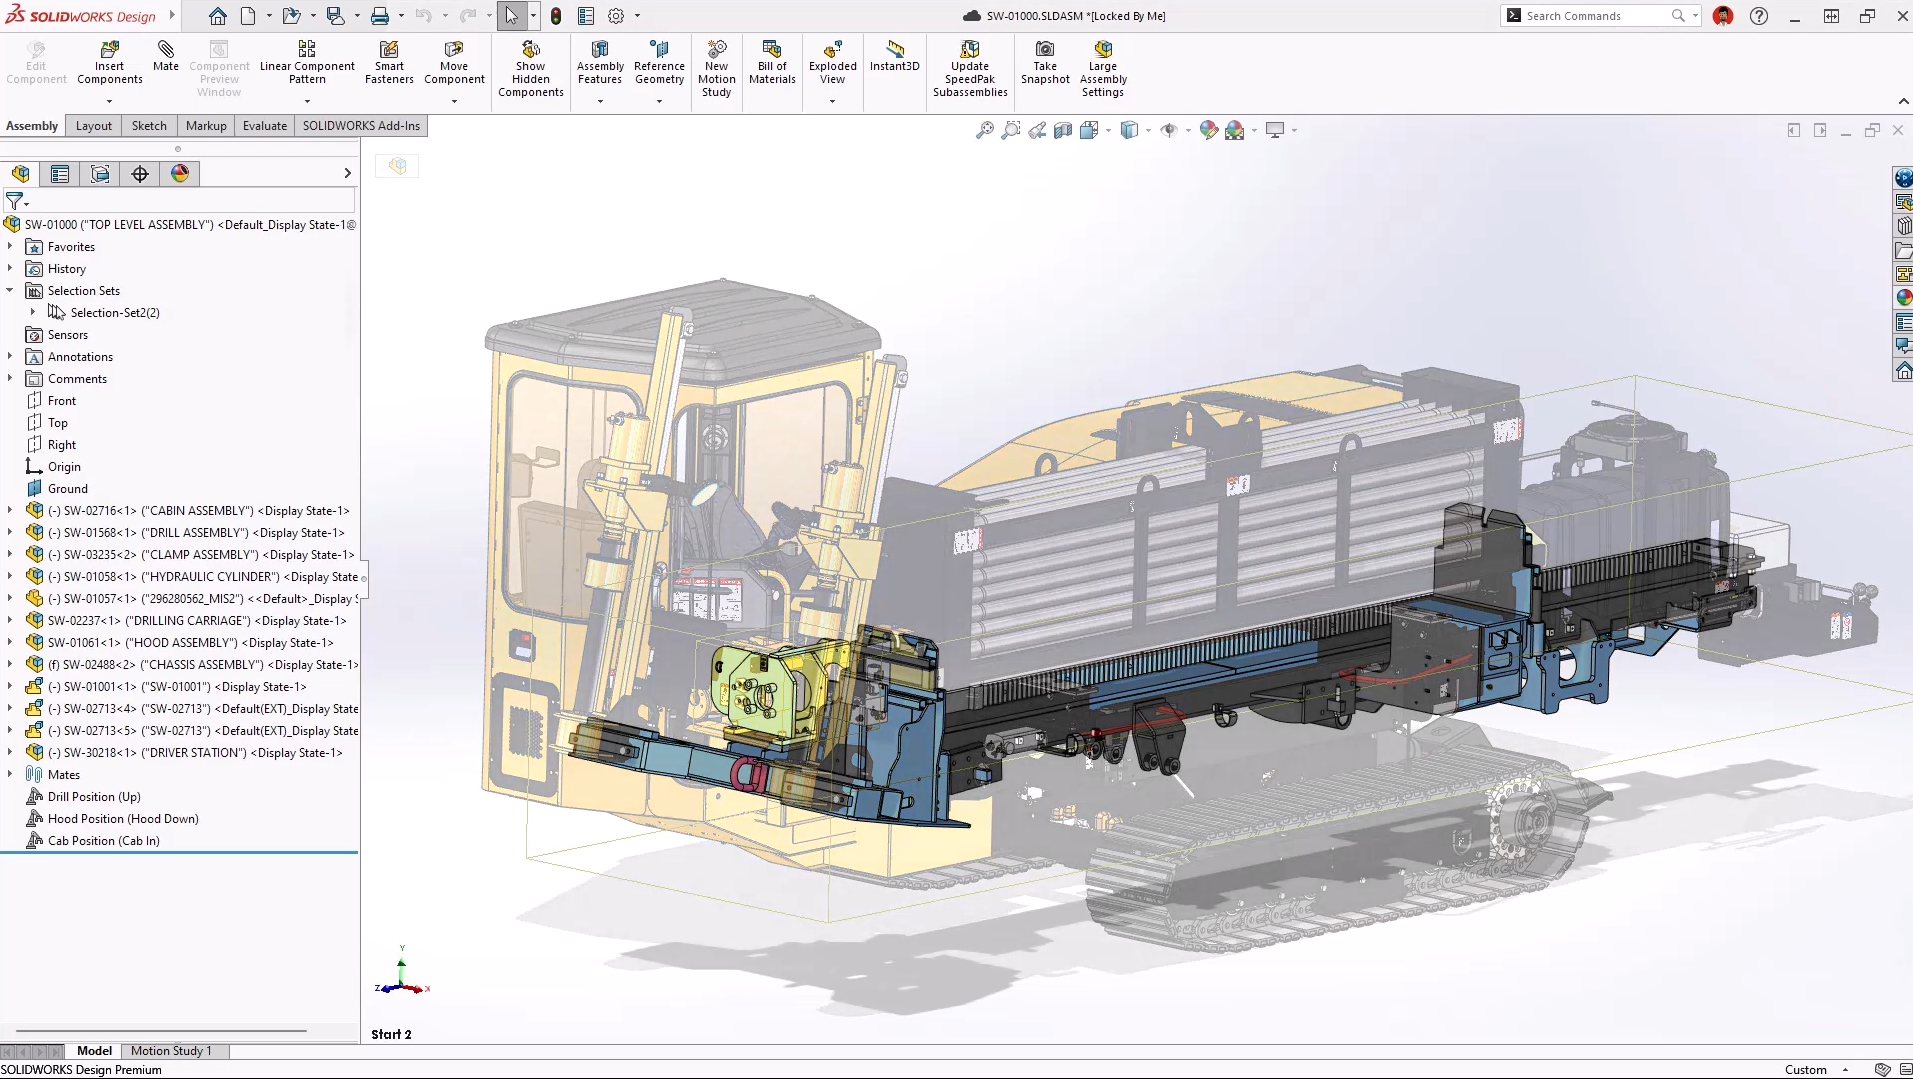Screen dimensions: 1913x1079
Task: Activate Zoom to Fit in the viewport
Action: pos(985,130)
